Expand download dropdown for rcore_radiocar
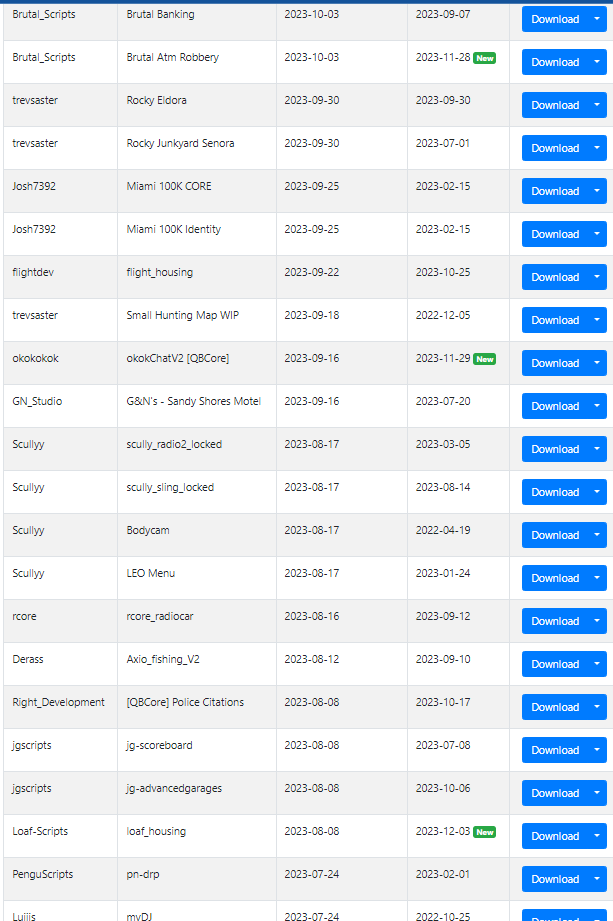Image resolution: width=613 pixels, height=921 pixels. [x=597, y=621]
